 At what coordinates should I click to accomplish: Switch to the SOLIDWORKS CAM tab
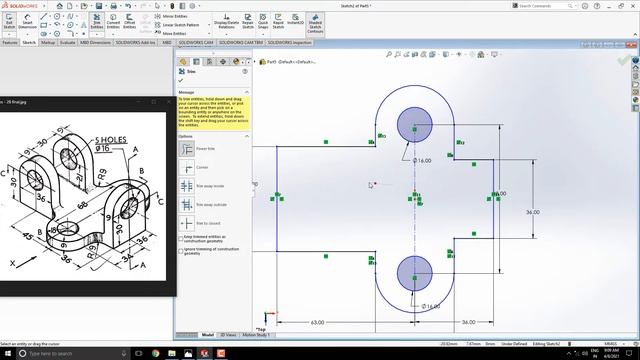point(196,42)
